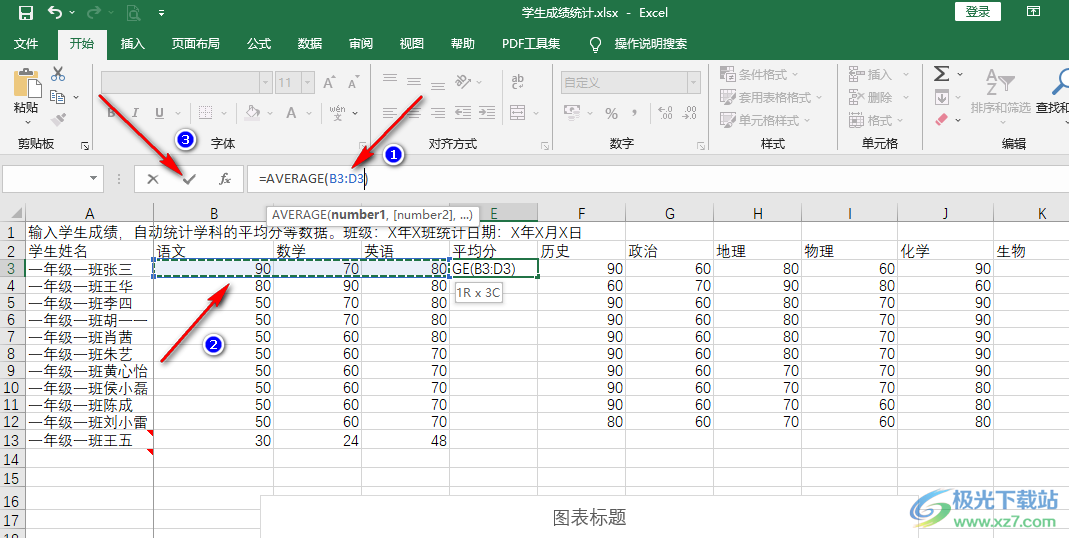This screenshot has width=1069, height=538.
Task: Click inside the formula bar text
Action: (x=312, y=179)
